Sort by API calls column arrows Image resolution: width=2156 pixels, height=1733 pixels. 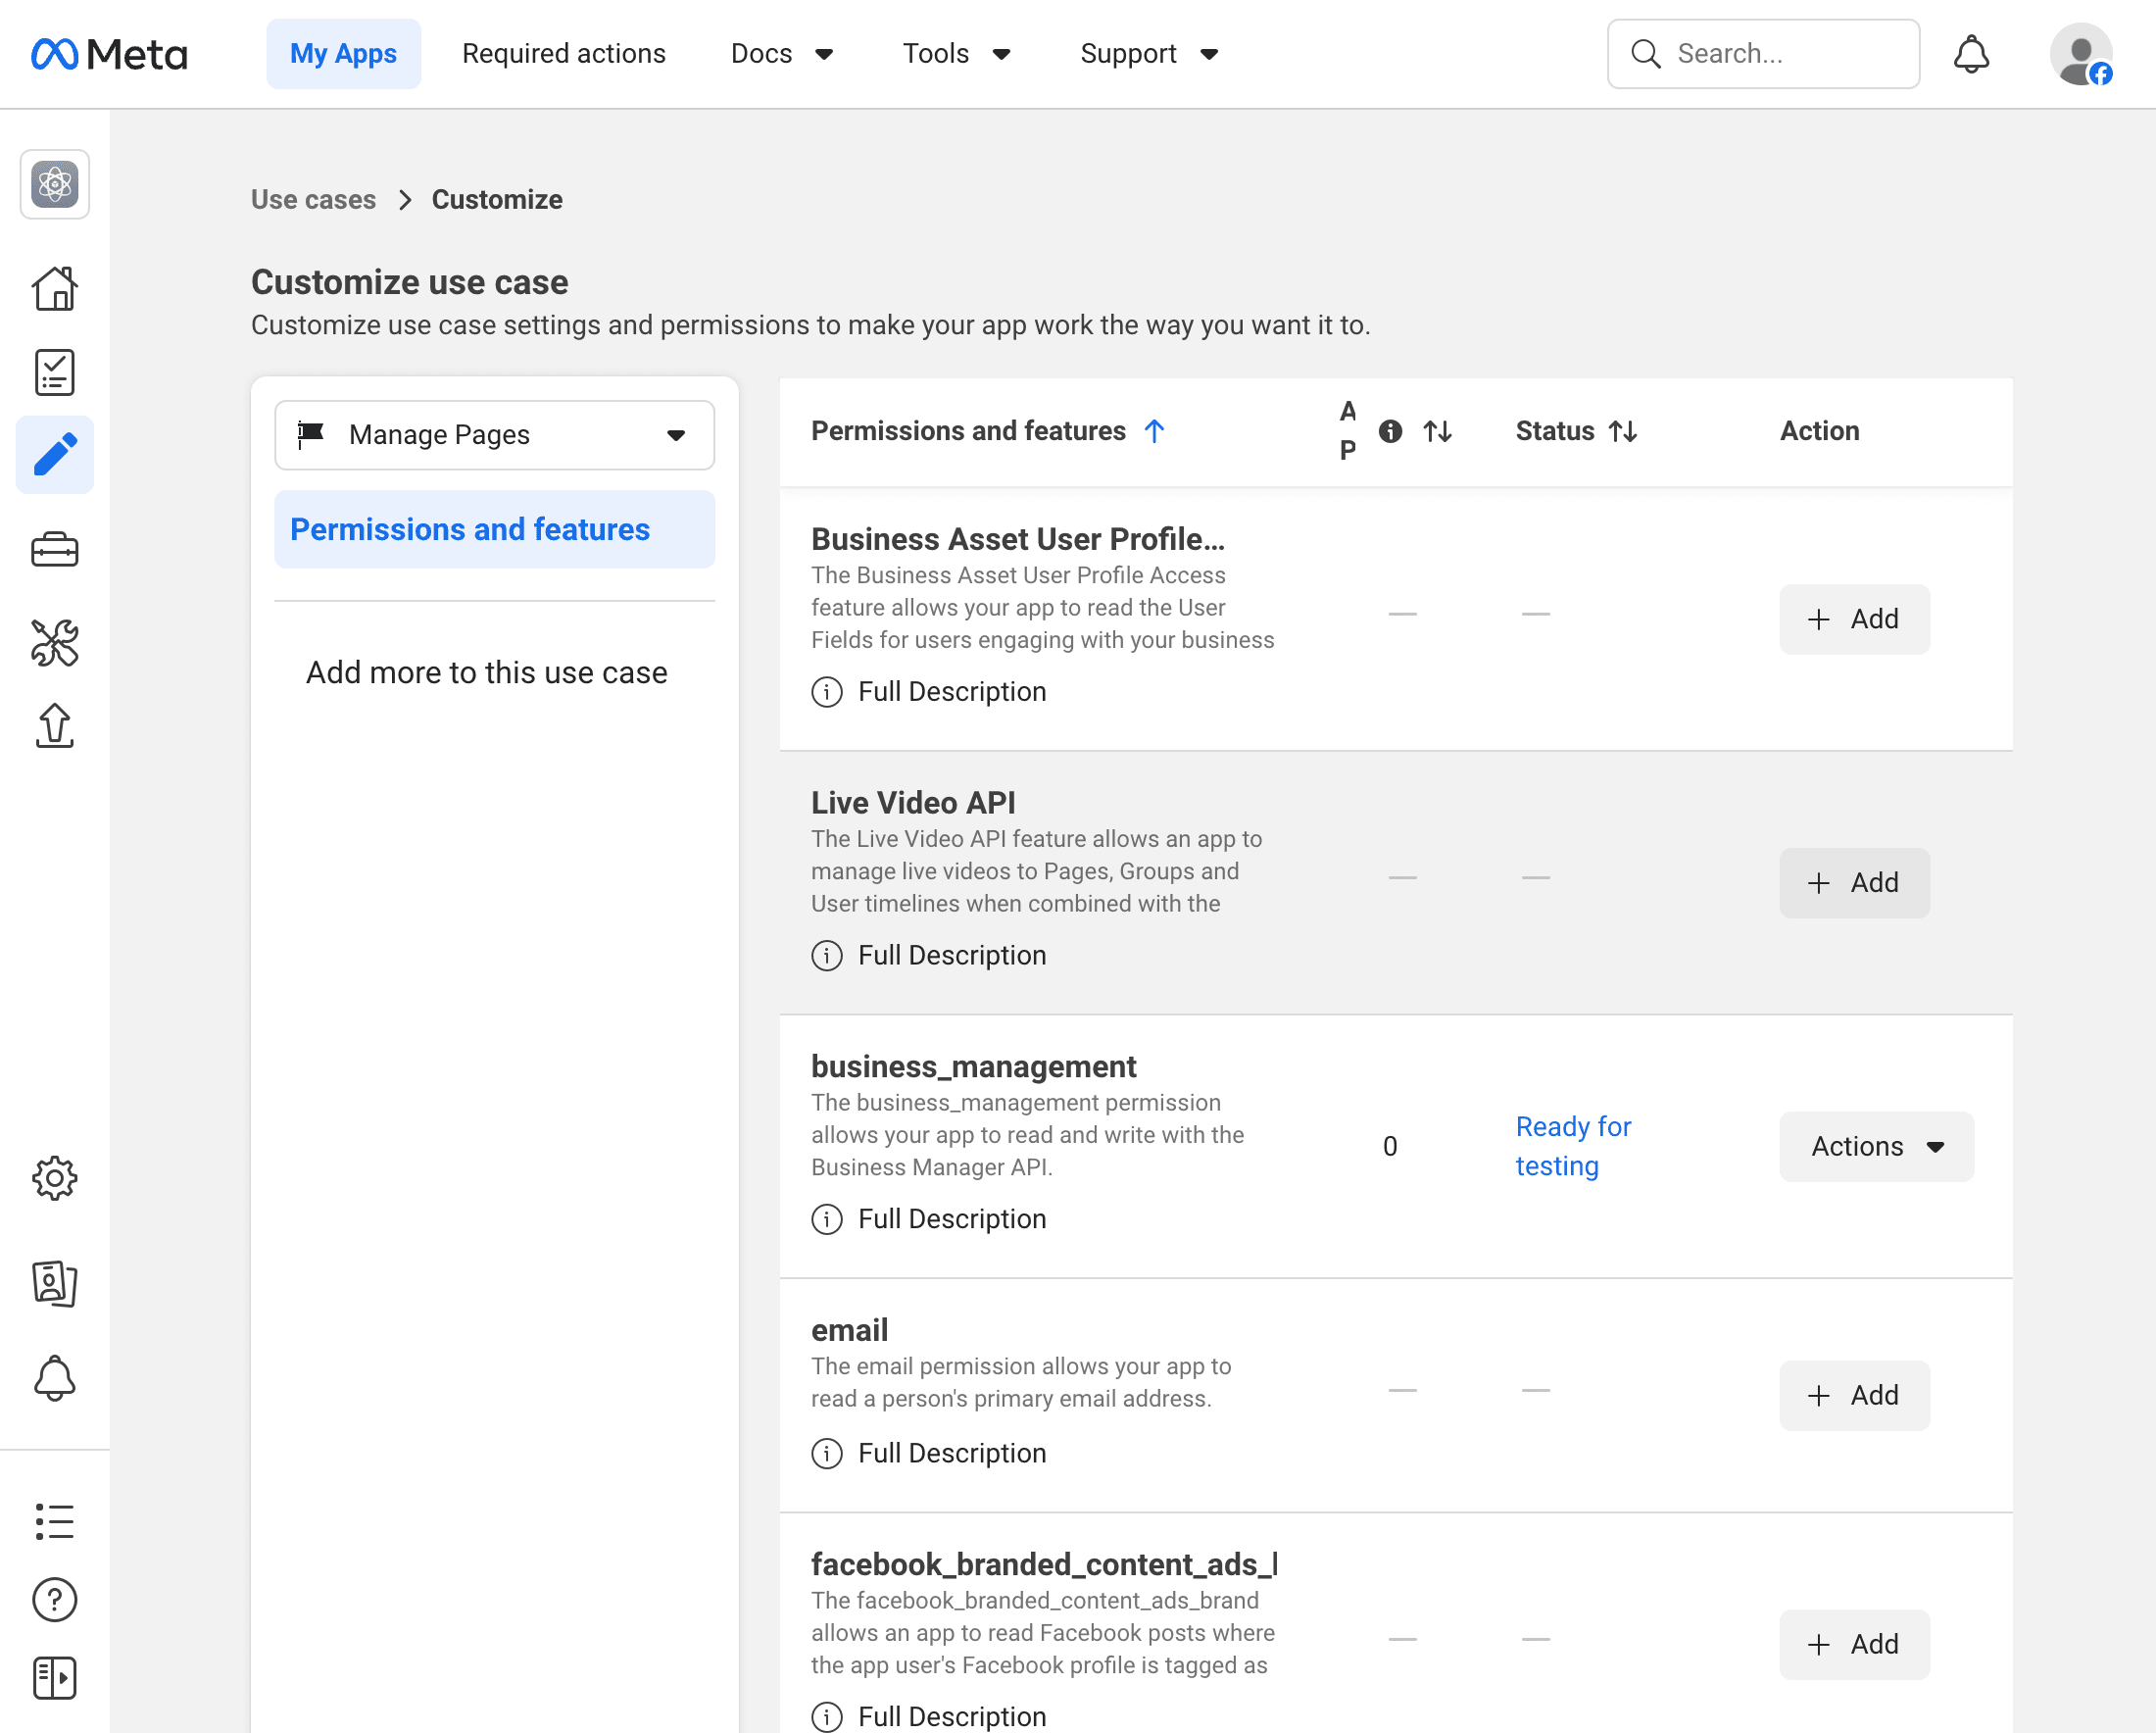1437,431
